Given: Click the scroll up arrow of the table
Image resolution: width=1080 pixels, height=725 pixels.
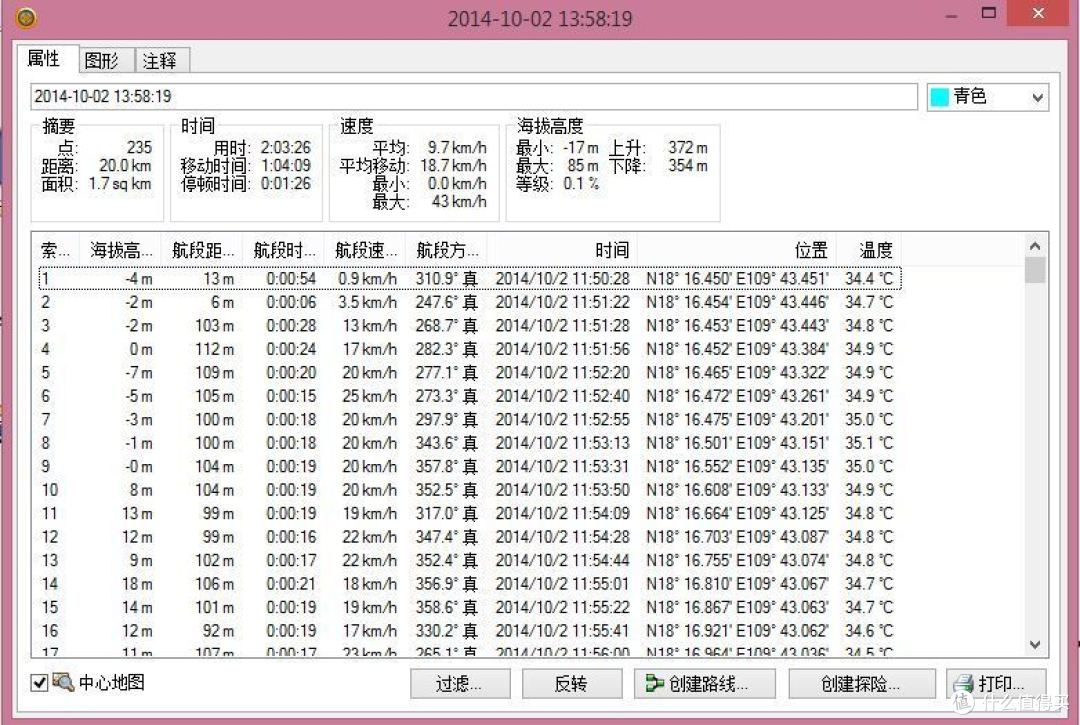Looking at the screenshot, I should click(x=1035, y=245).
